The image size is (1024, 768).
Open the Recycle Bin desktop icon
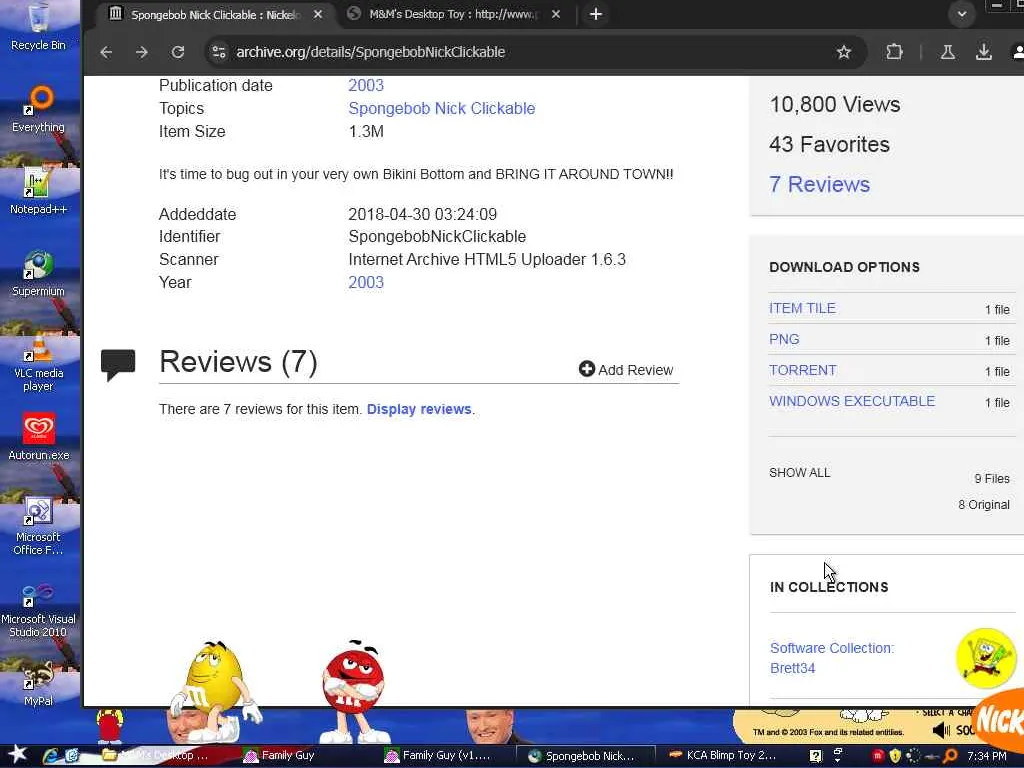pos(39,26)
